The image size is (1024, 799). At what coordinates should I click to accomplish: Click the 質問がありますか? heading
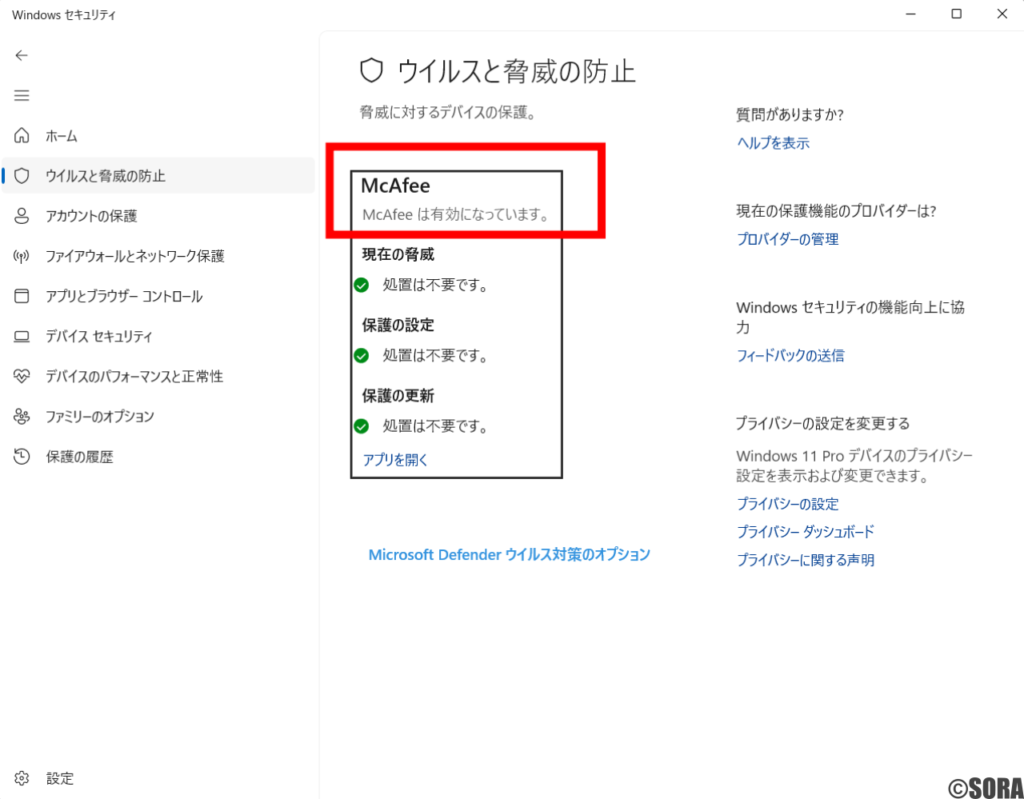tap(790, 115)
